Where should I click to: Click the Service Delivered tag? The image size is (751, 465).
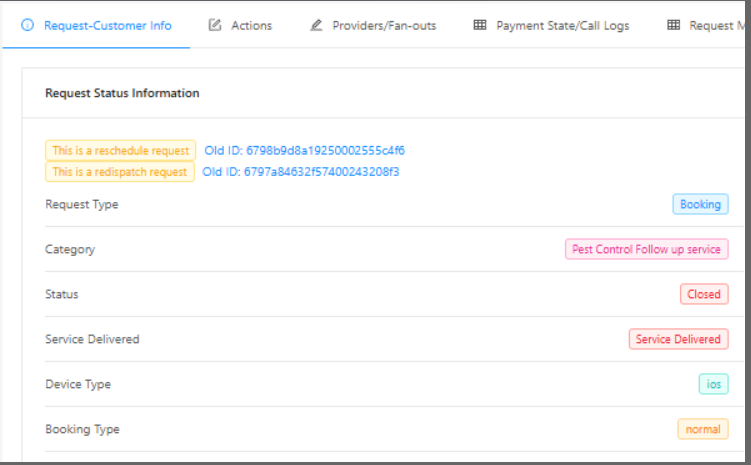point(677,339)
